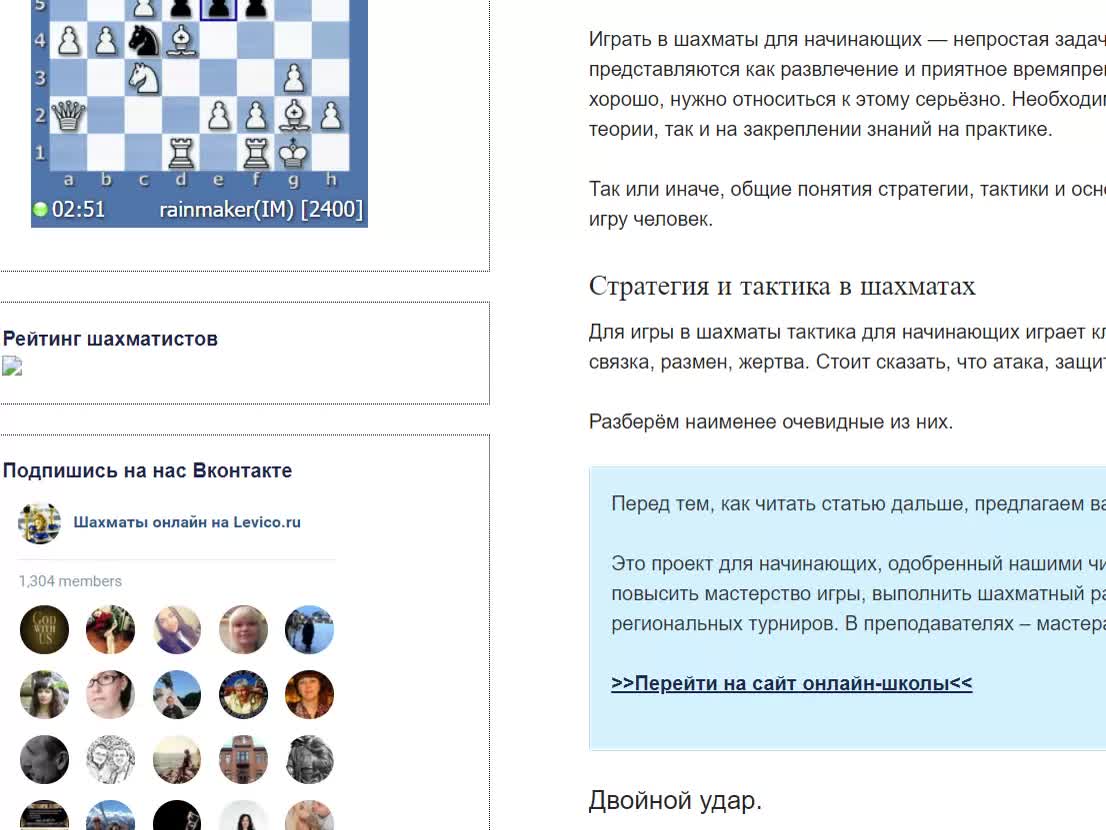The width and height of the screenshot is (1106, 830).
Task: Follow the Перейти на сайт онлайн-школы link
Action: tap(791, 683)
